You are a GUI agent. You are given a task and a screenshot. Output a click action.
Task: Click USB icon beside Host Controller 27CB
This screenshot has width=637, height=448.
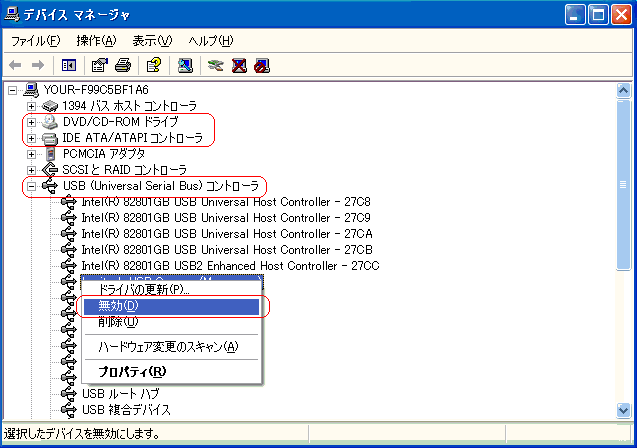tap(69, 249)
